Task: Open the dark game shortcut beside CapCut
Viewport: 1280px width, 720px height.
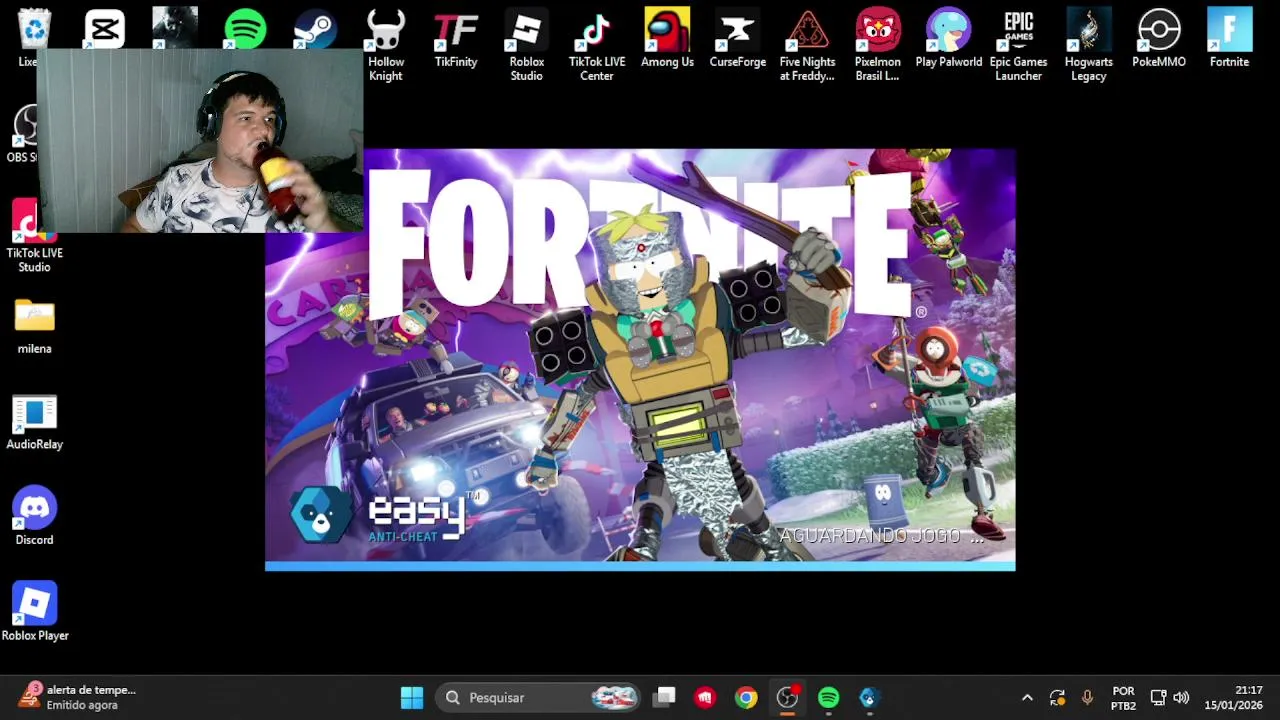Action: 175,28
